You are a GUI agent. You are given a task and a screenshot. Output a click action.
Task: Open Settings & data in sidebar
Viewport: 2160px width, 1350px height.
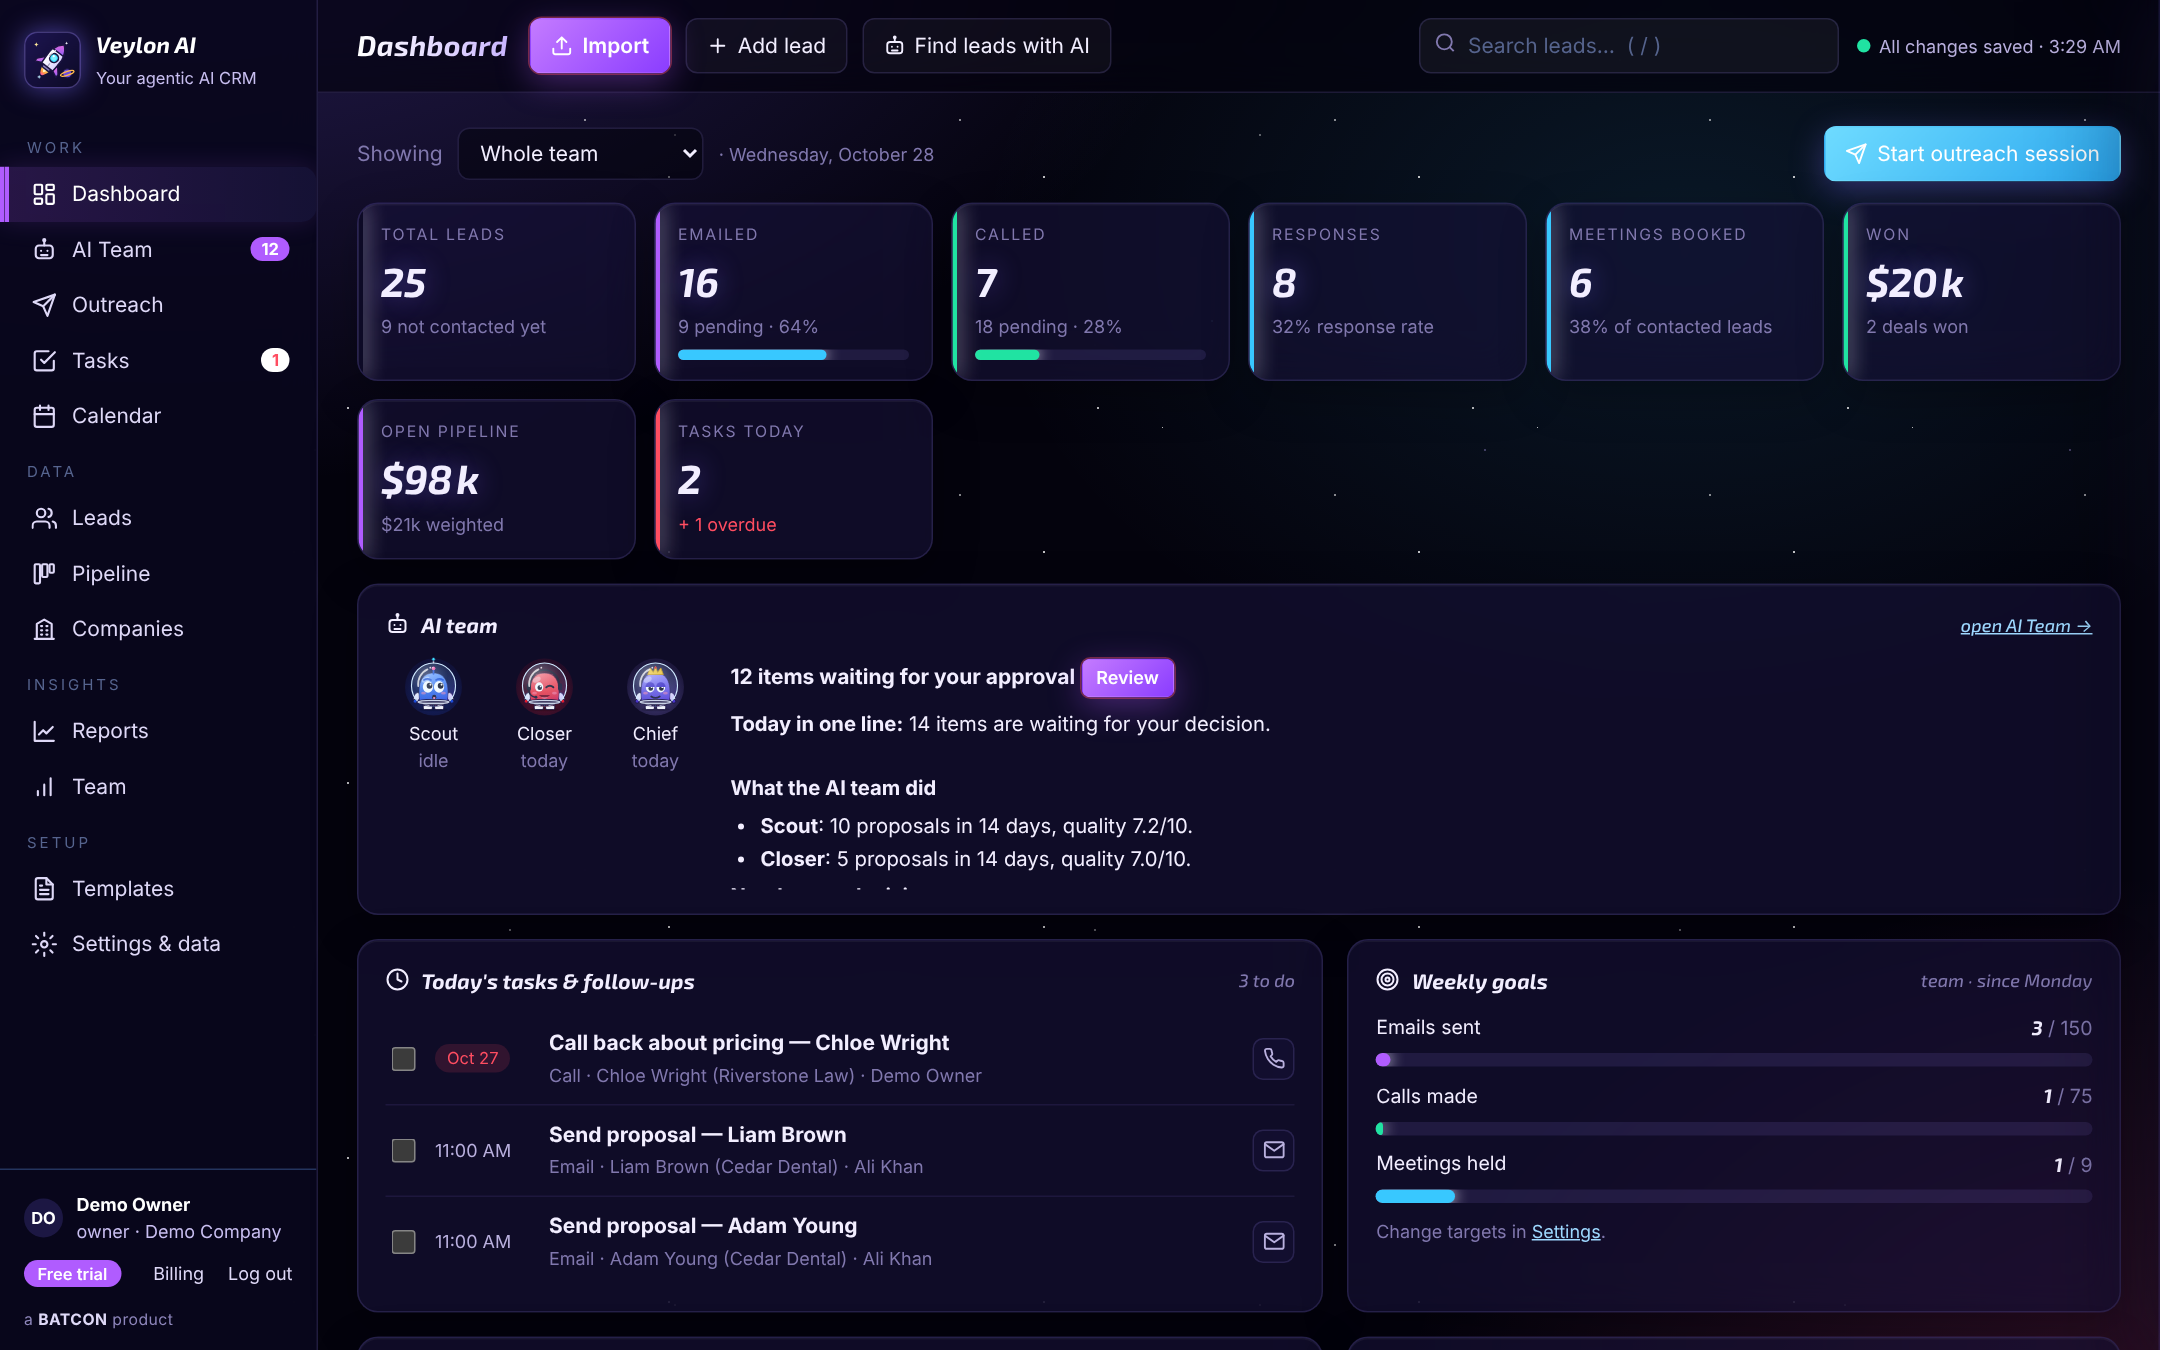pyautogui.click(x=160, y=944)
